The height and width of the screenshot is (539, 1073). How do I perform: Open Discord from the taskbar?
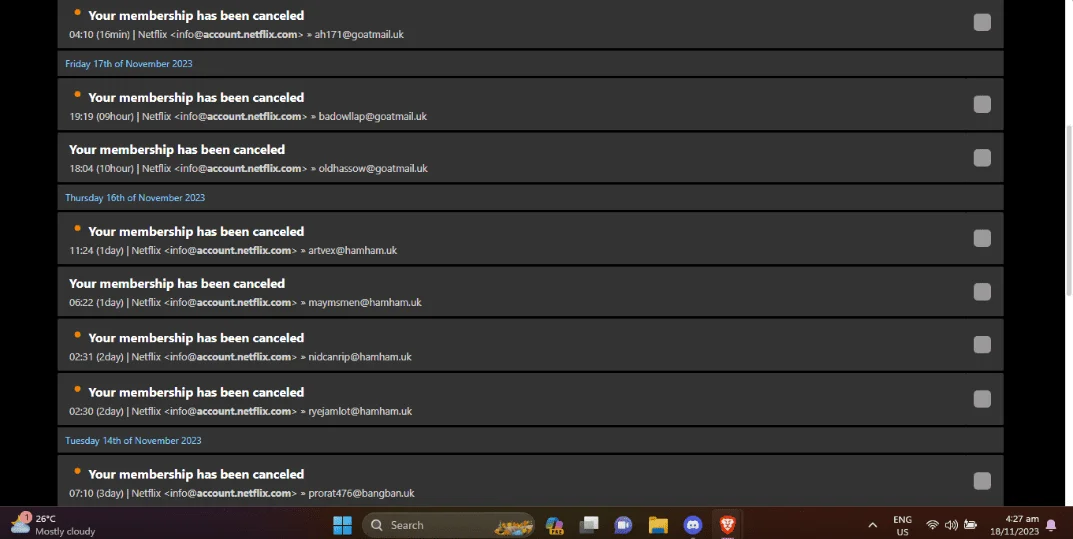693,525
